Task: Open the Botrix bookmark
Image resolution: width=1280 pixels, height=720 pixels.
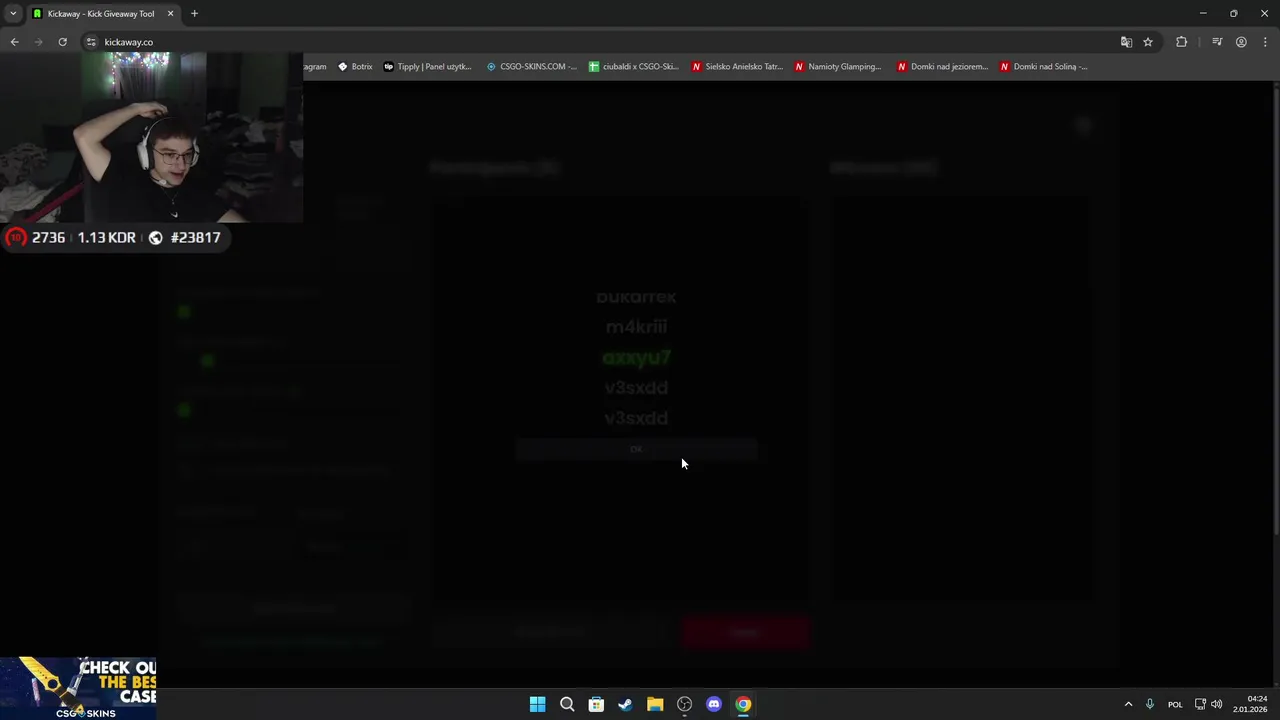Action: [x=355, y=67]
